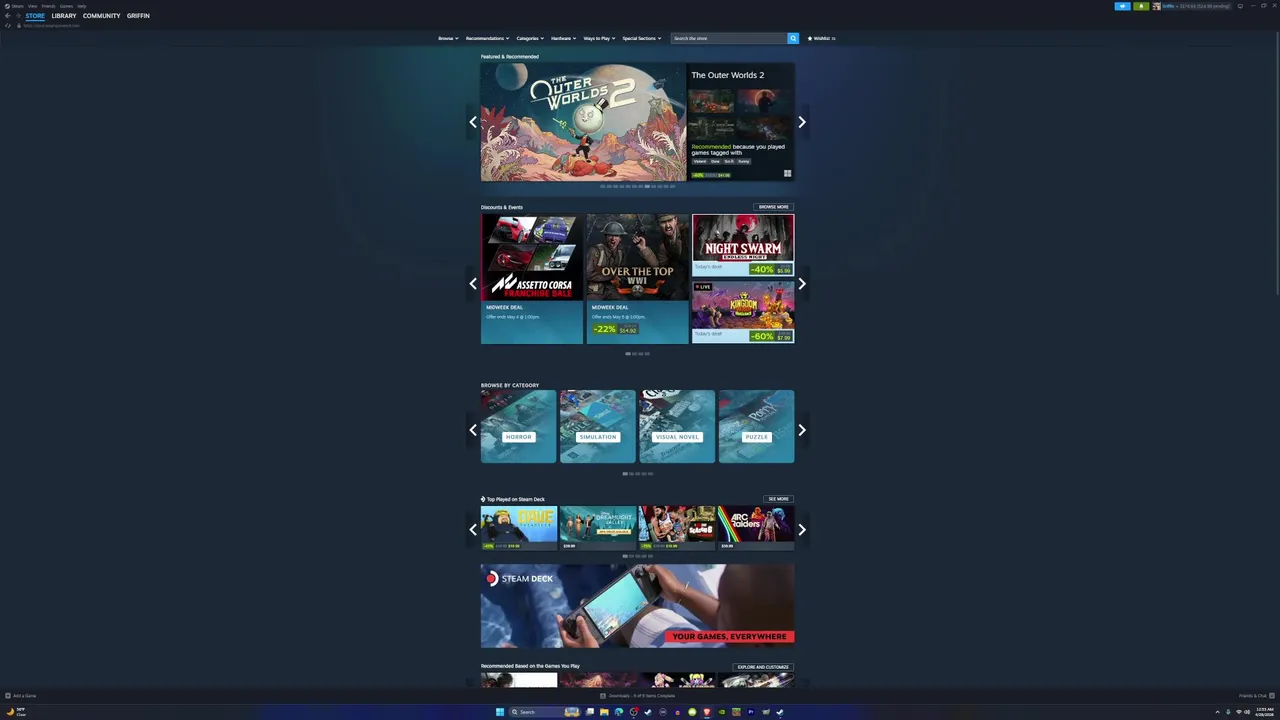Show next Browse by Category set

click(802, 430)
